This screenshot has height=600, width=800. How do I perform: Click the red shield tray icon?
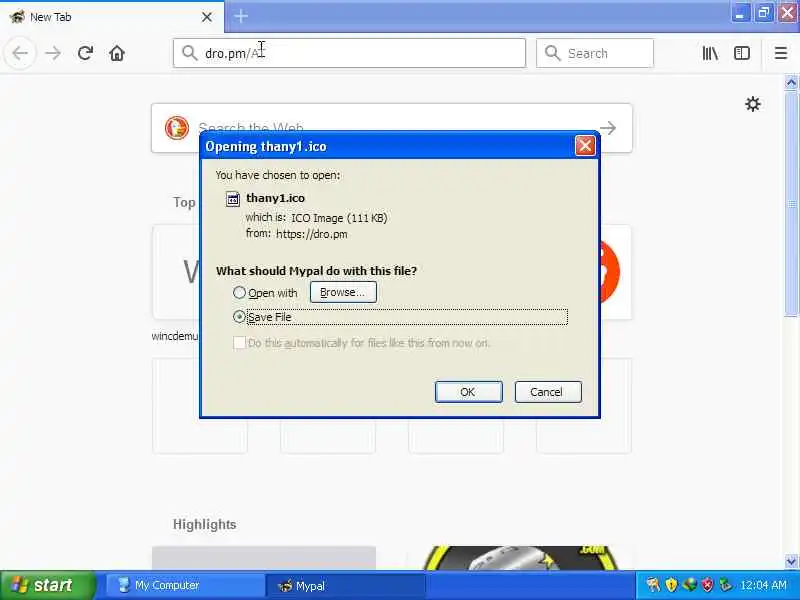click(x=707, y=585)
